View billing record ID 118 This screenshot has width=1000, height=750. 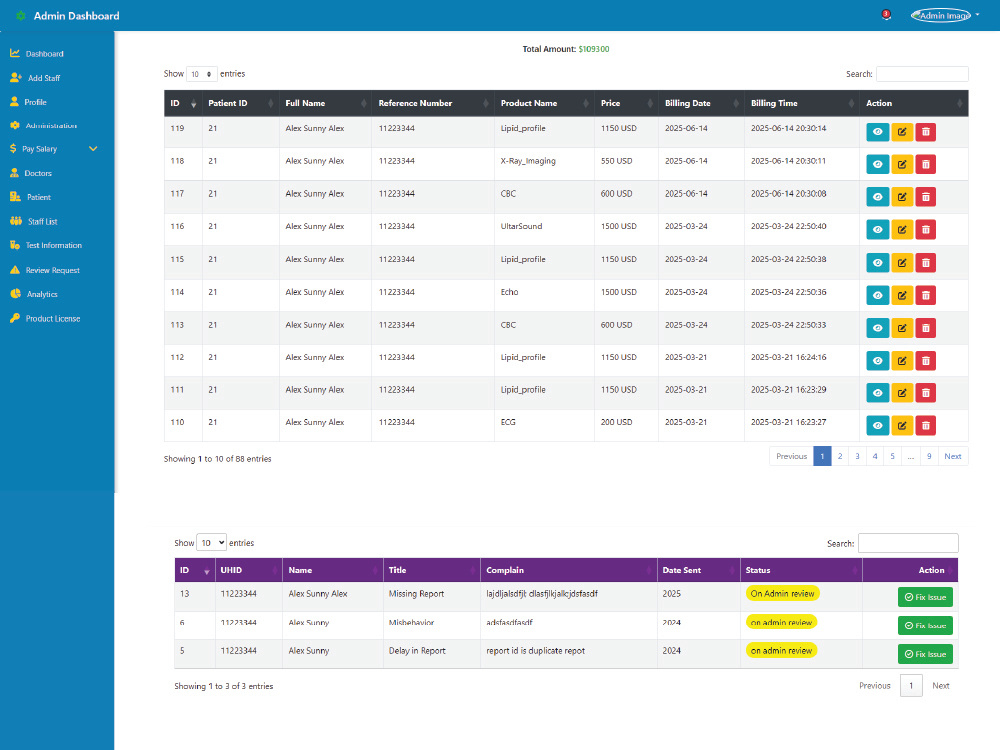(x=878, y=165)
